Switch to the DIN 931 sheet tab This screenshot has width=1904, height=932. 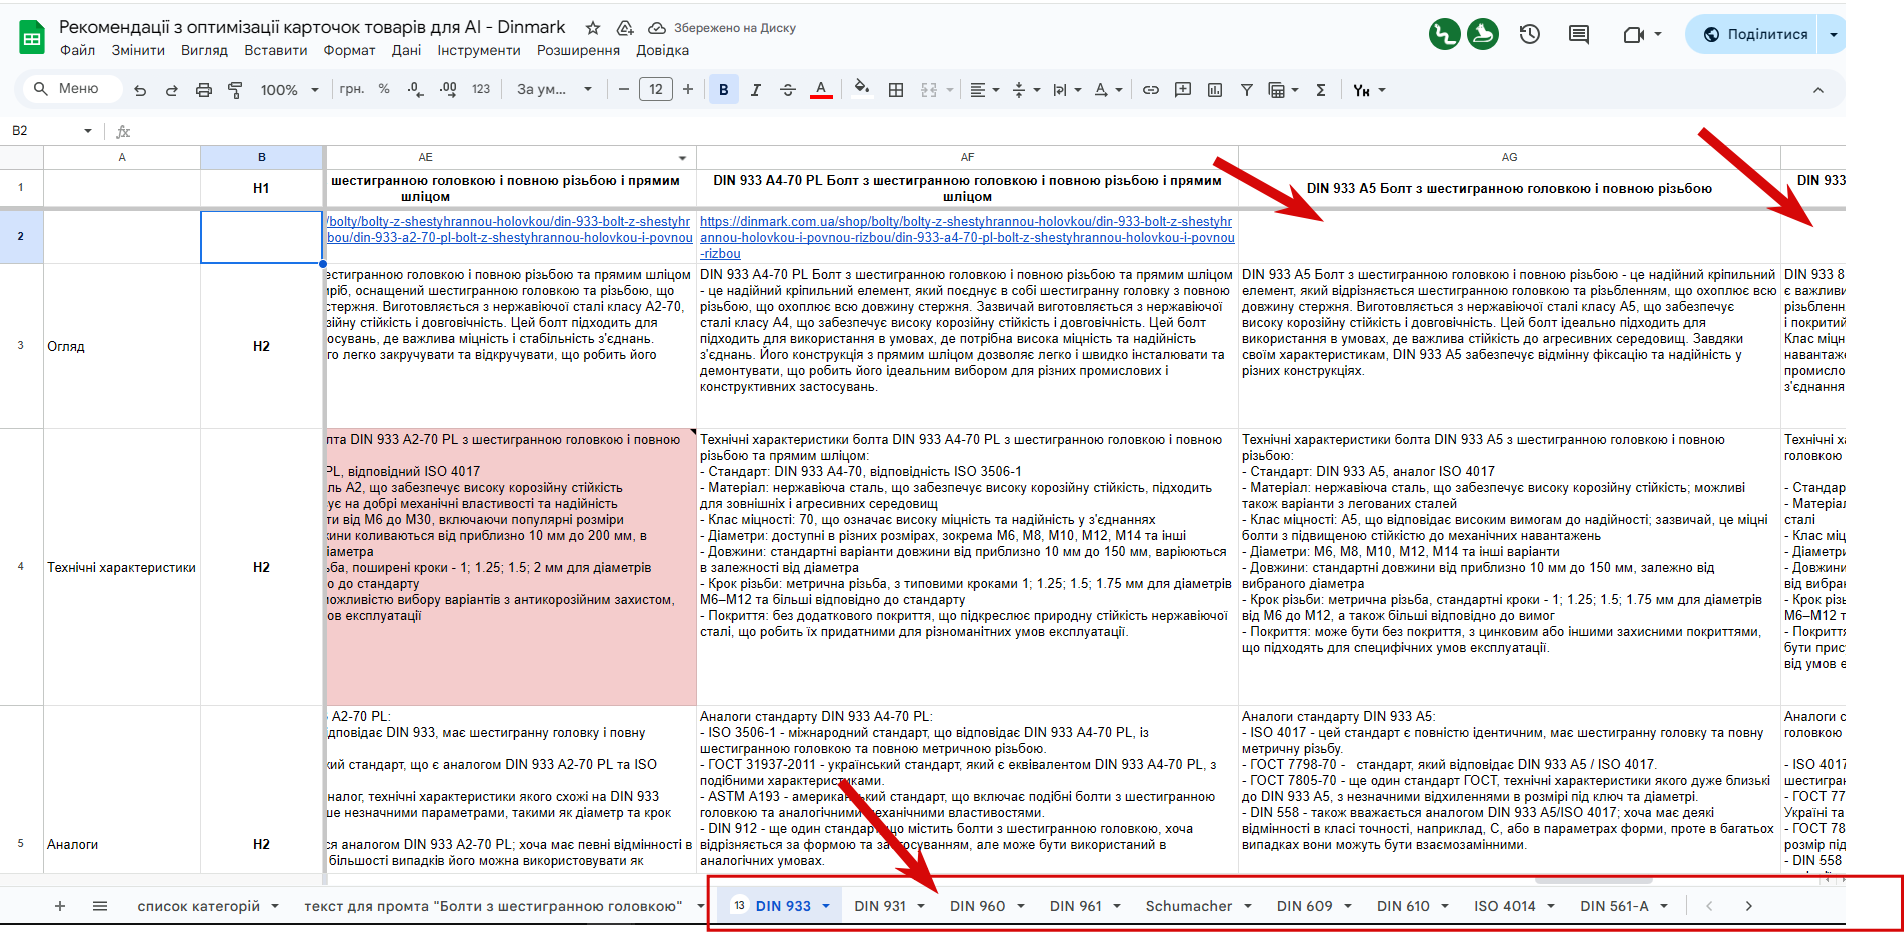point(880,906)
